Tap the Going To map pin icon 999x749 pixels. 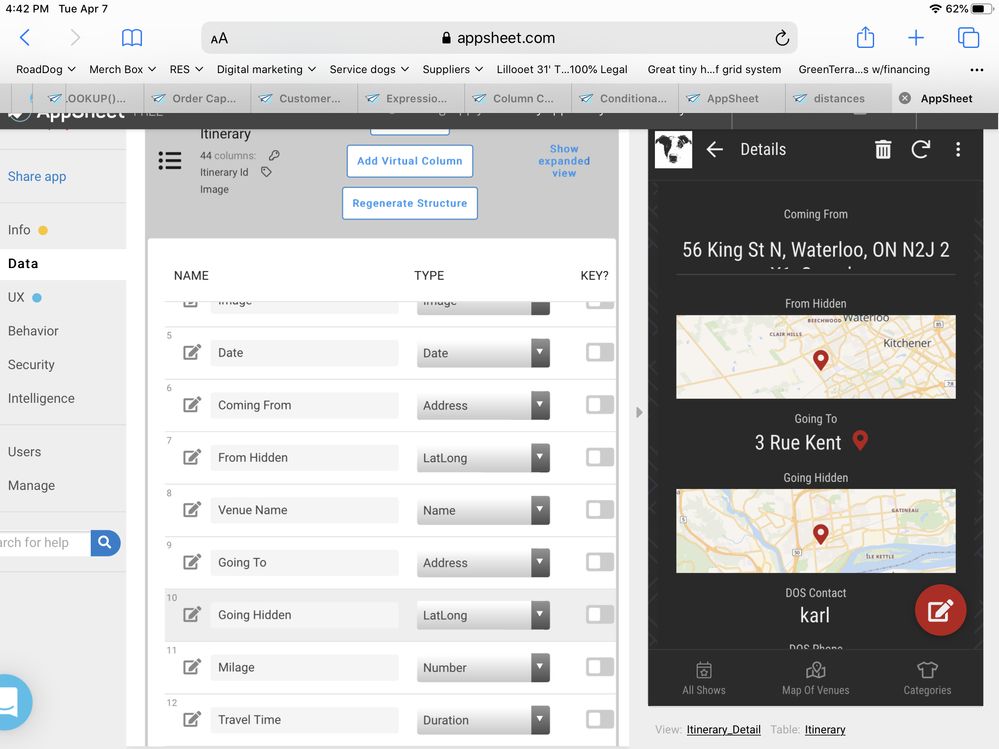(x=860, y=440)
